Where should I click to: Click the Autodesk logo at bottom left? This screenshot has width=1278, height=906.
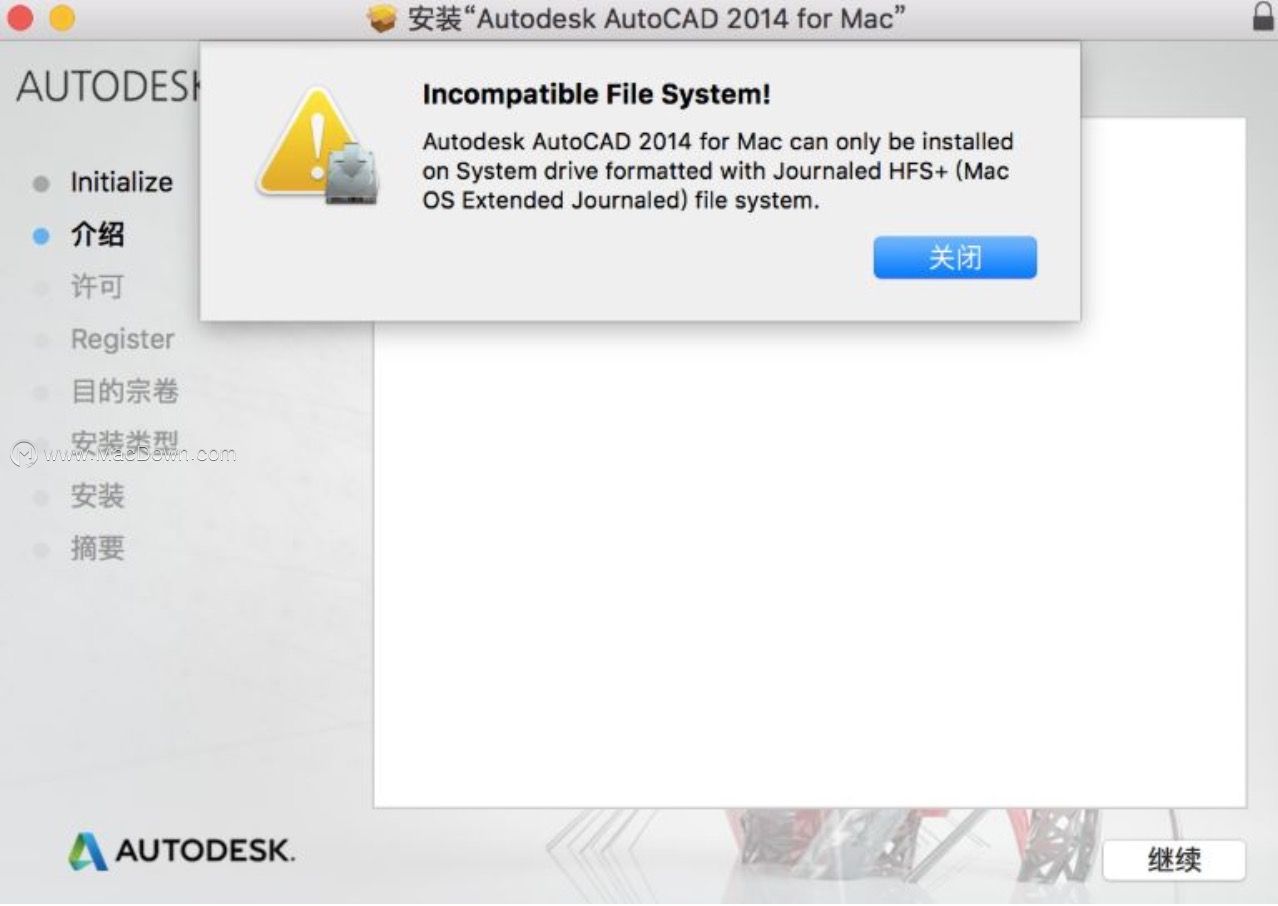tap(181, 851)
